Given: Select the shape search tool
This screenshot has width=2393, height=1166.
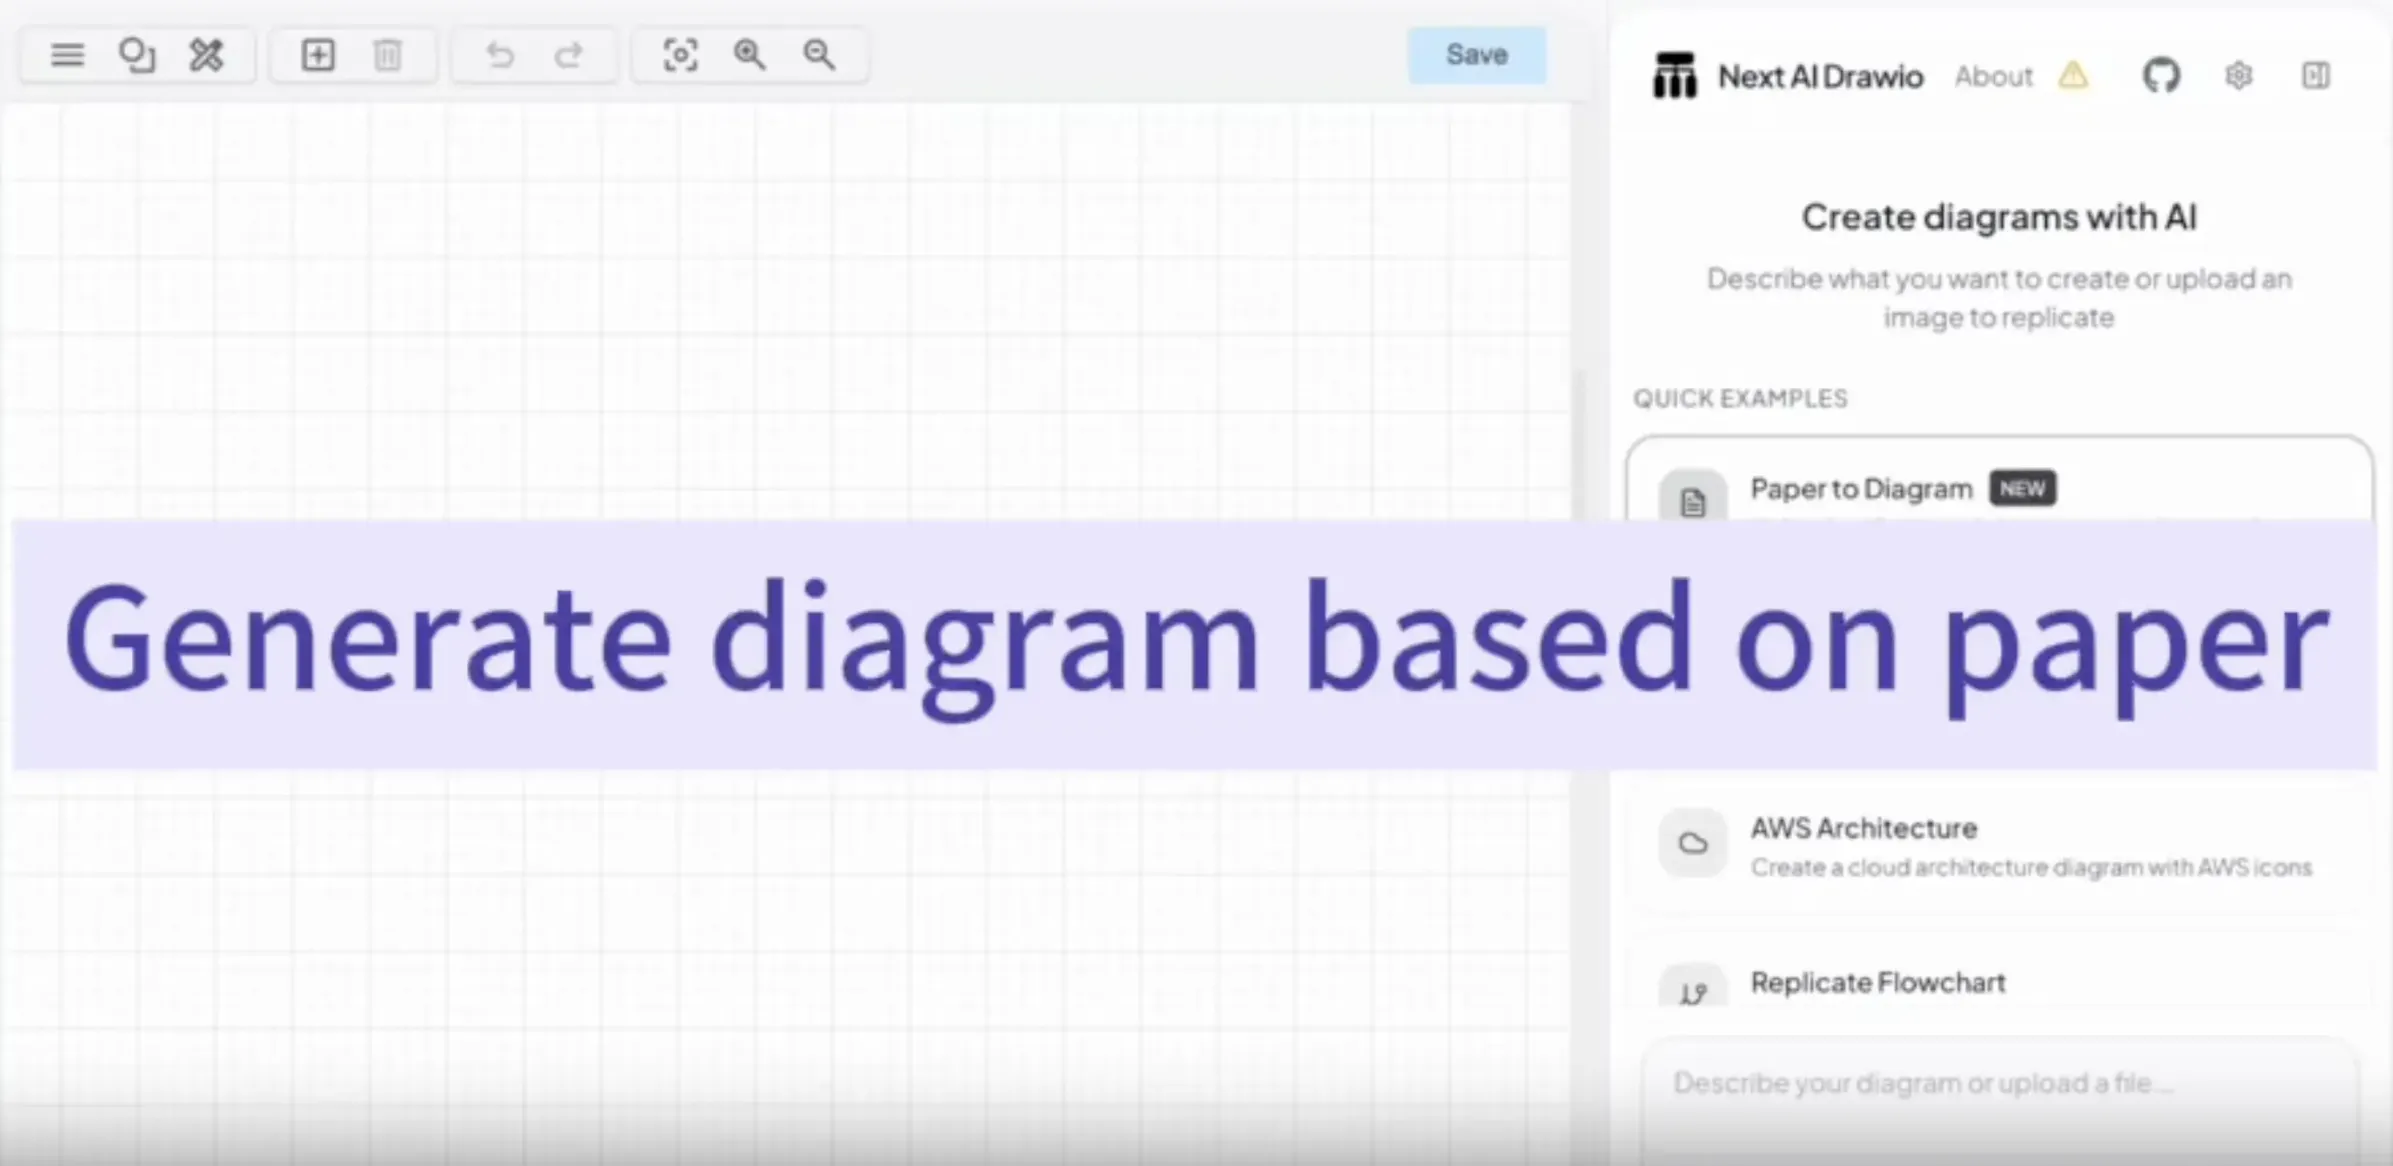Looking at the screenshot, I should pyautogui.click(x=136, y=55).
